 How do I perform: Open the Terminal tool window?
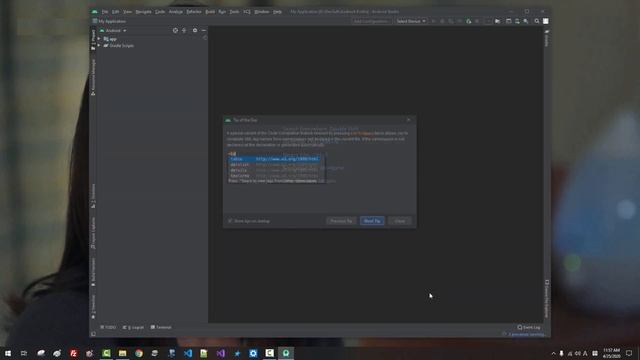(161, 327)
